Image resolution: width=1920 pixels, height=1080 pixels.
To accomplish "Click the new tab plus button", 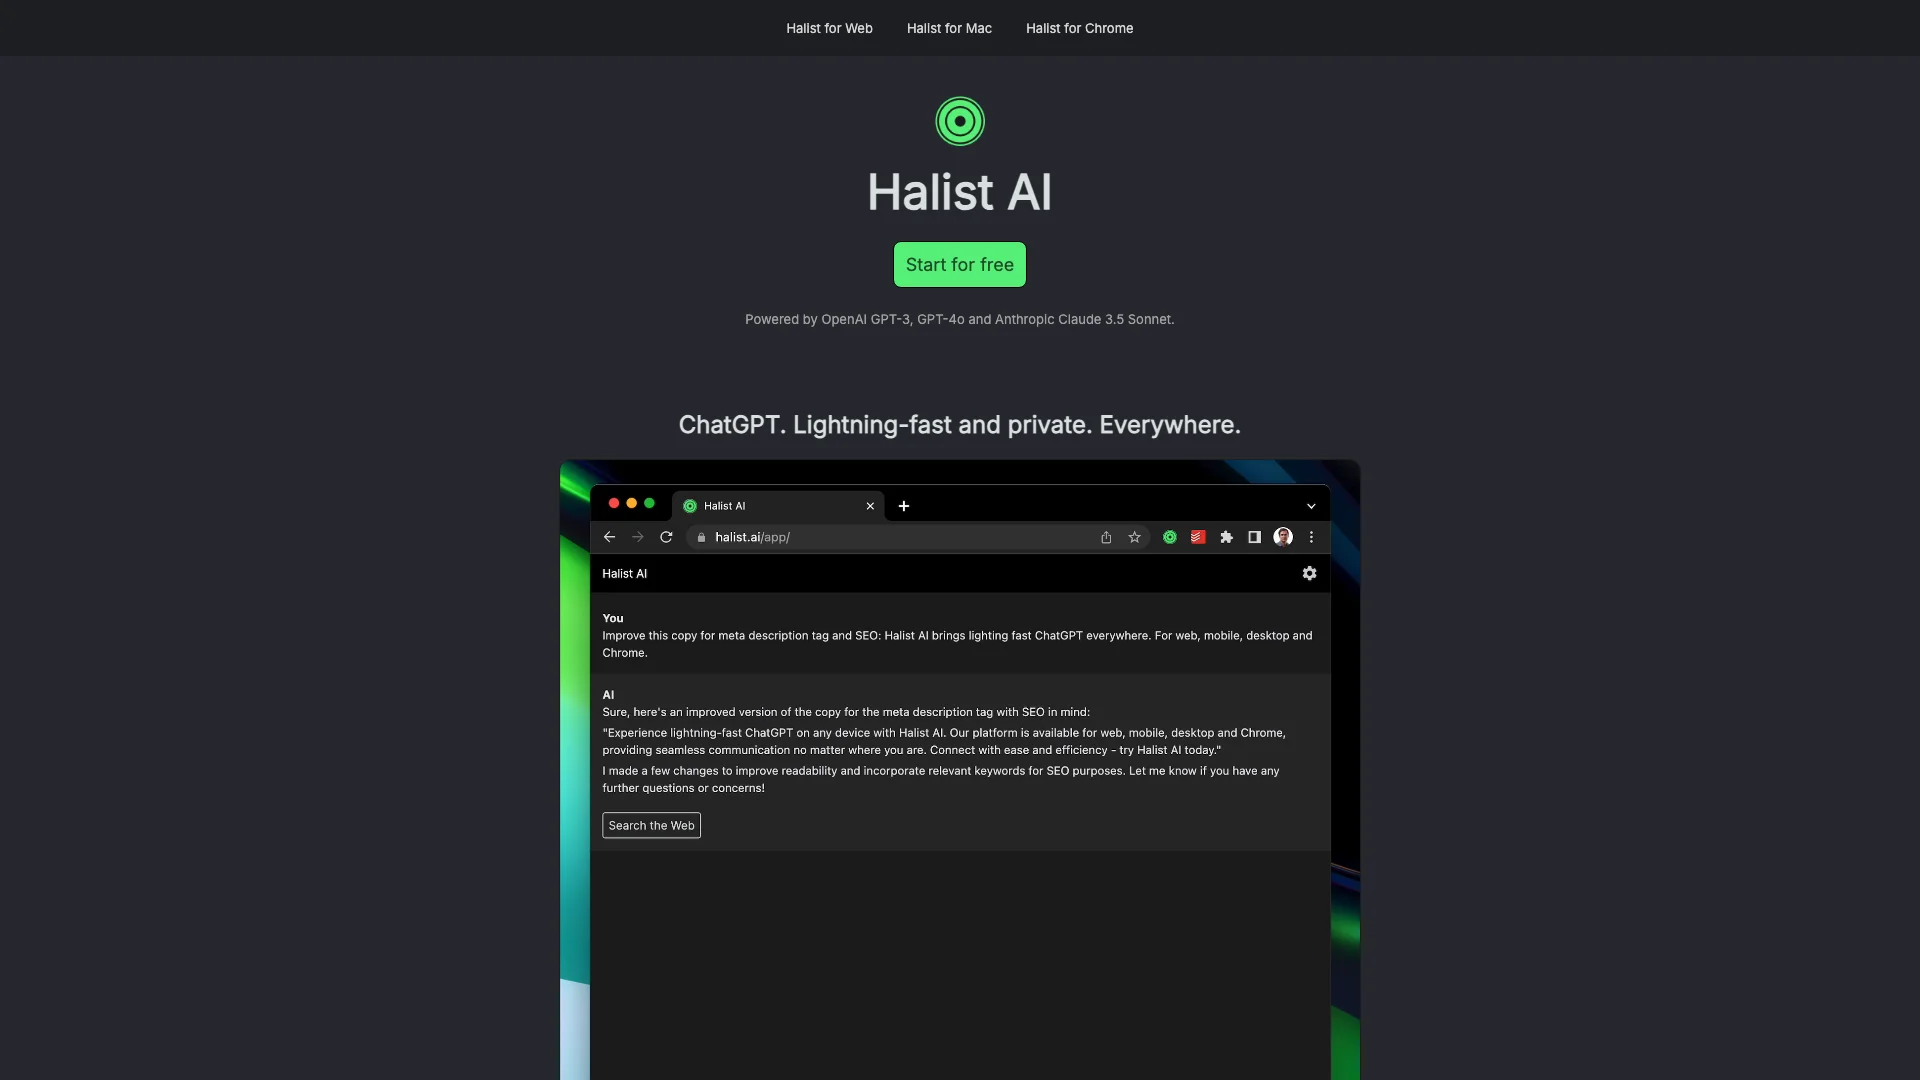I will [x=903, y=505].
